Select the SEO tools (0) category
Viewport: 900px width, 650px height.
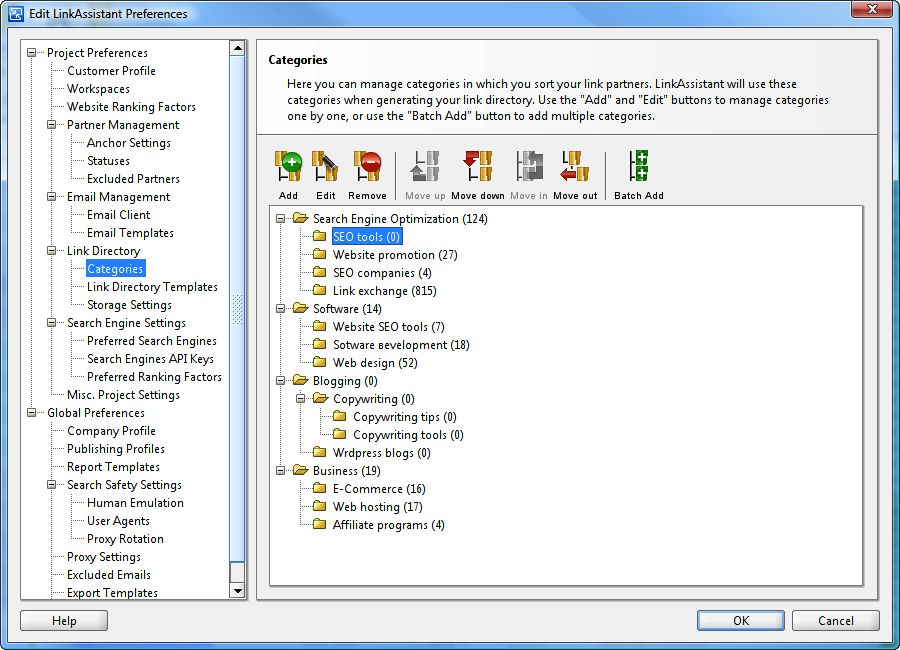(x=367, y=236)
